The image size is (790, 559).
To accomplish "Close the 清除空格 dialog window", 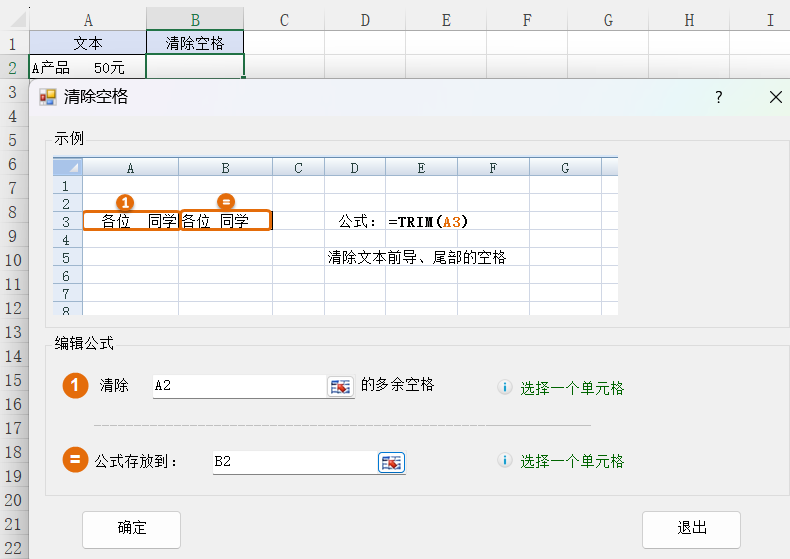I will (775, 97).
